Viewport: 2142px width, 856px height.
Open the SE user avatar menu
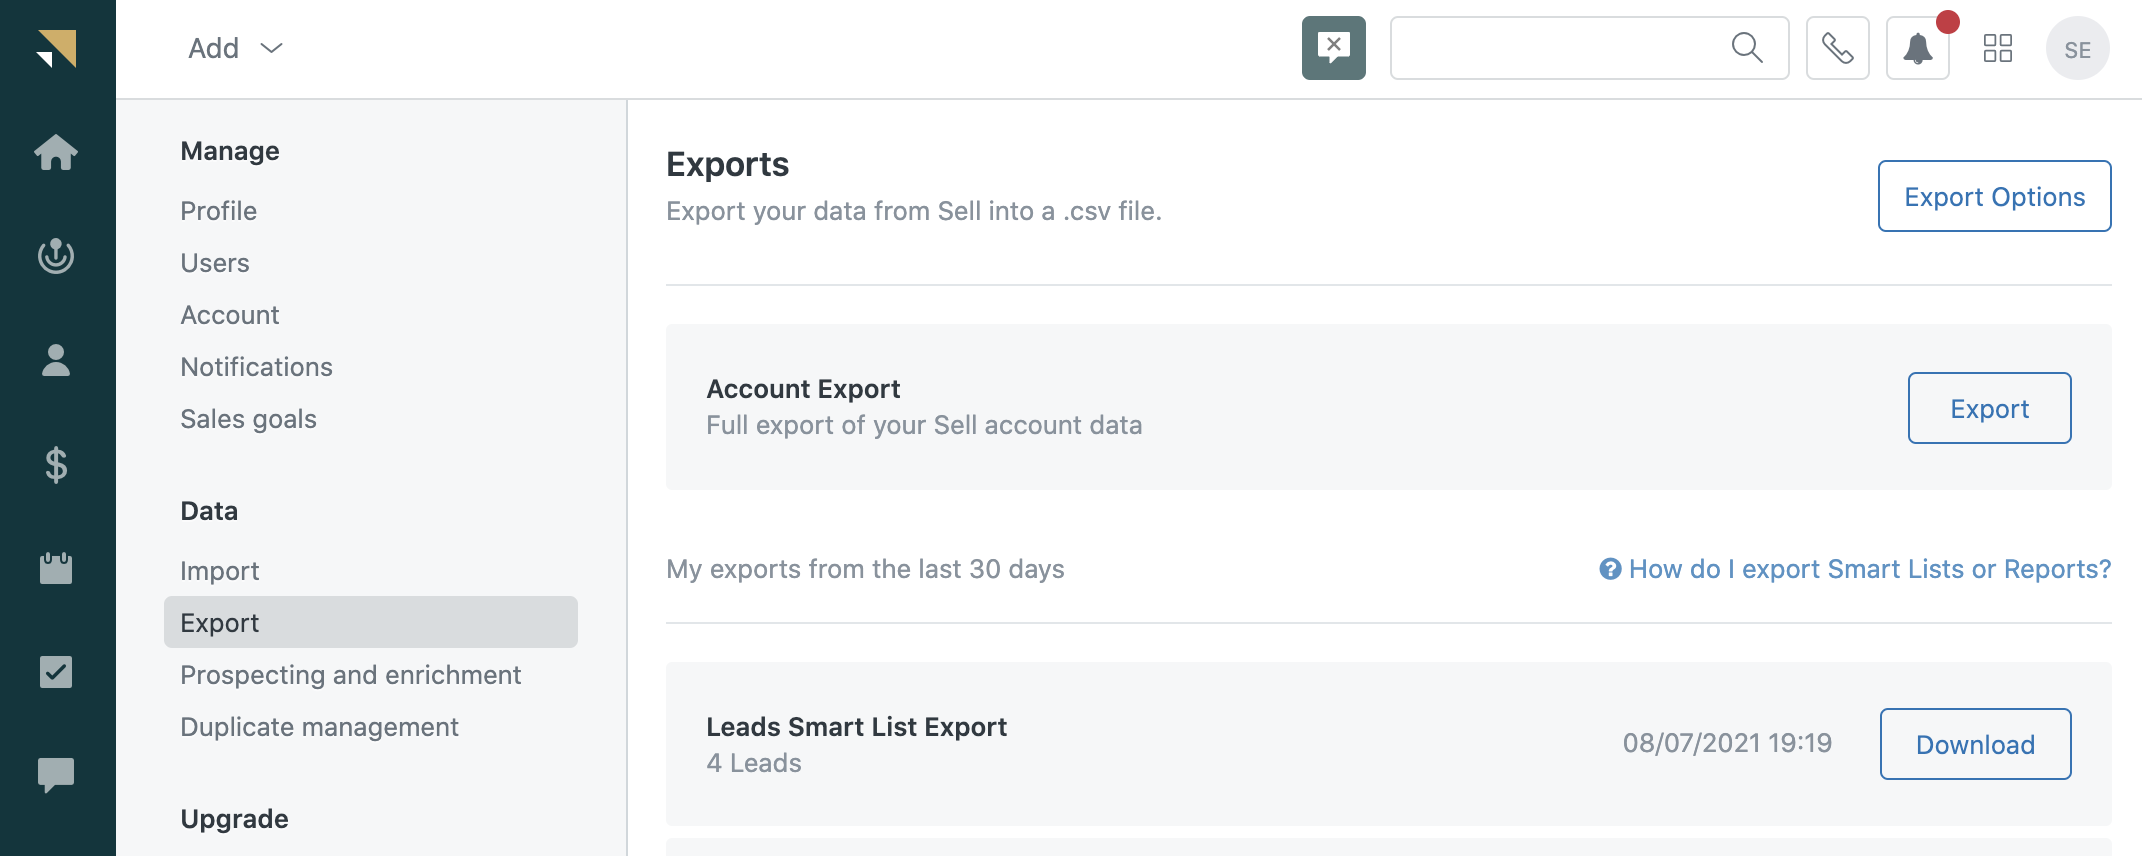coord(2077,49)
